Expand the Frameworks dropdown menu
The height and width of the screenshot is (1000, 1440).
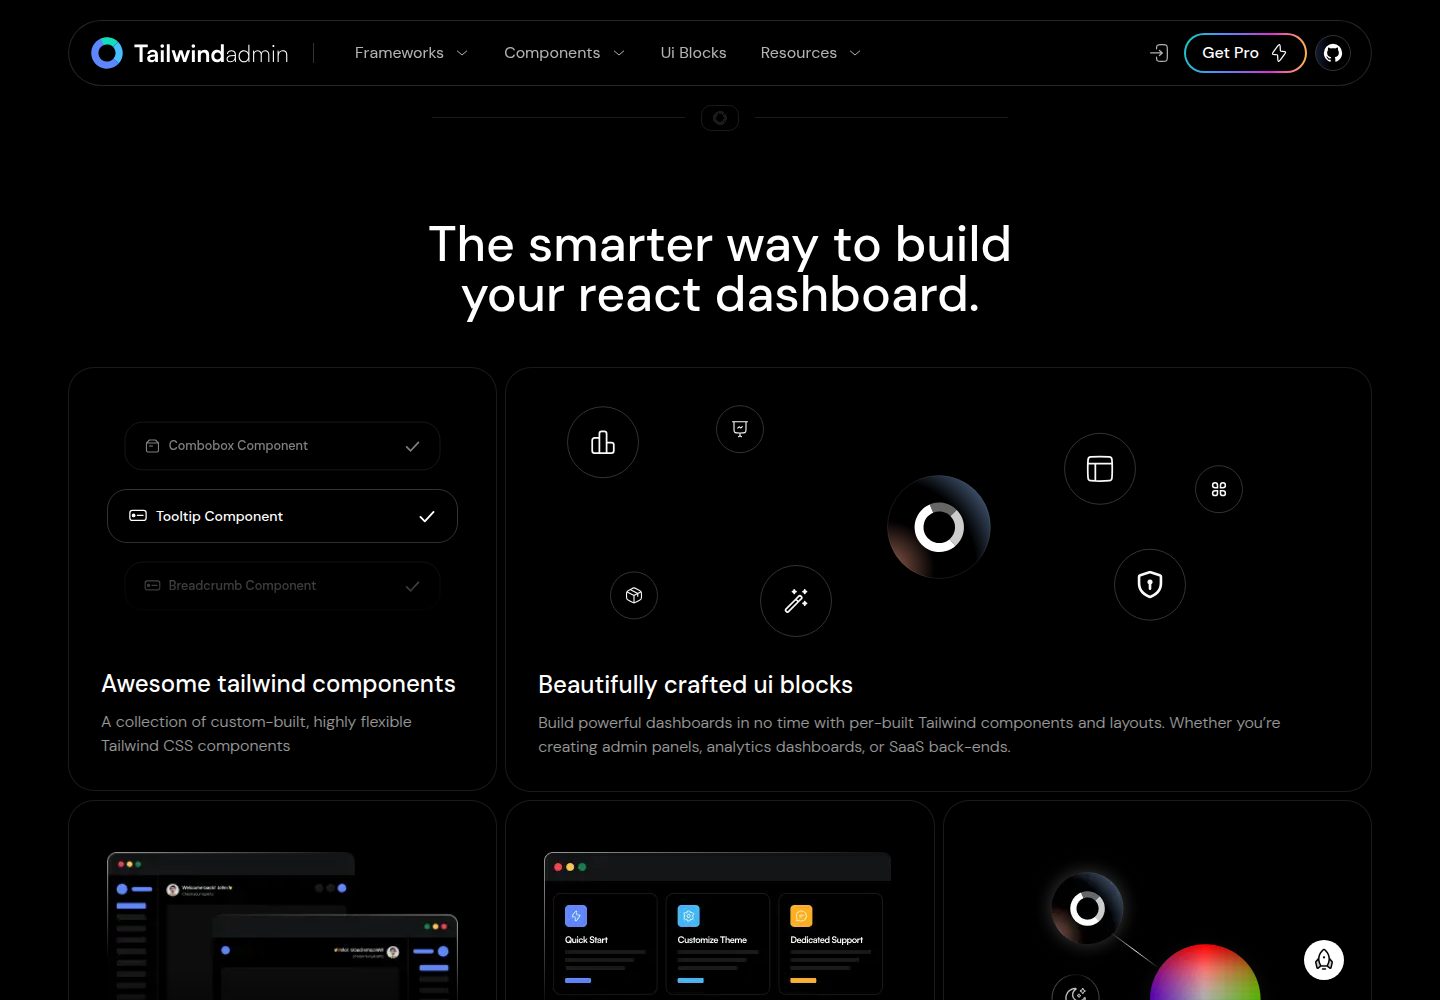pyautogui.click(x=411, y=53)
